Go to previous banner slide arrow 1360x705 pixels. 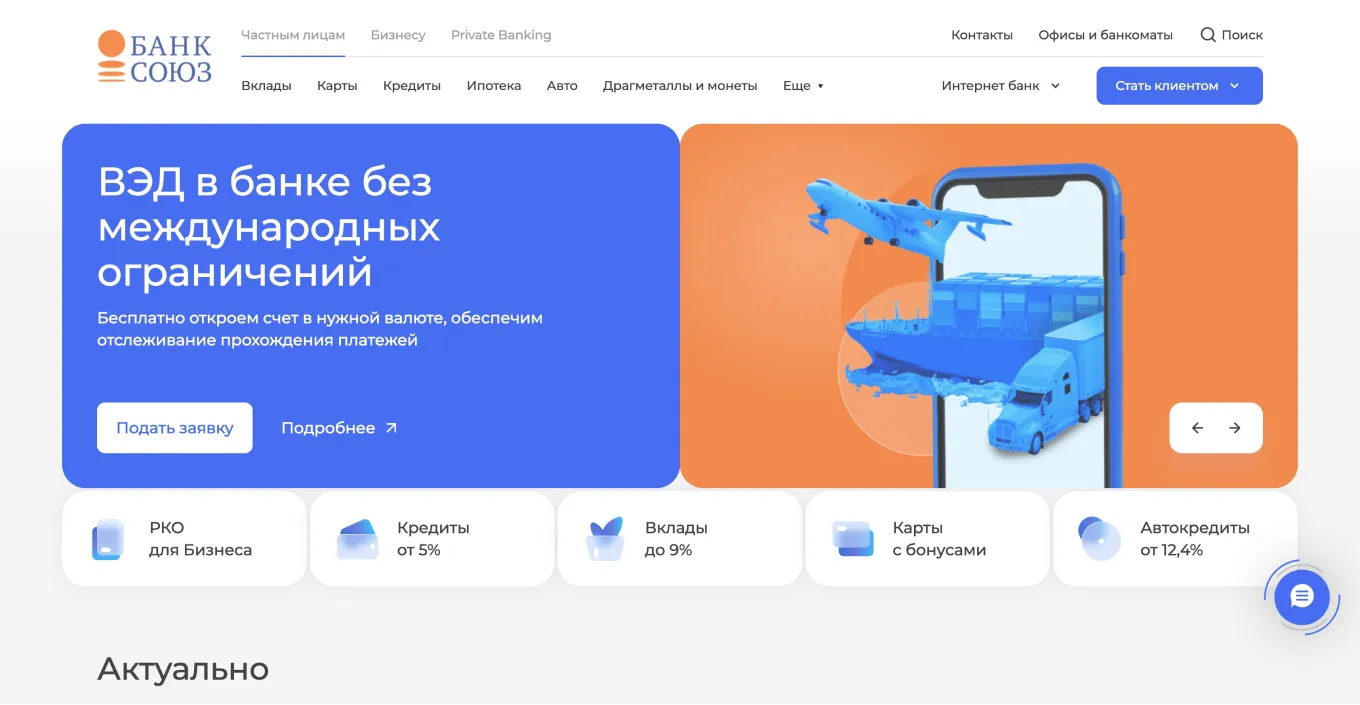click(x=1197, y=428)
